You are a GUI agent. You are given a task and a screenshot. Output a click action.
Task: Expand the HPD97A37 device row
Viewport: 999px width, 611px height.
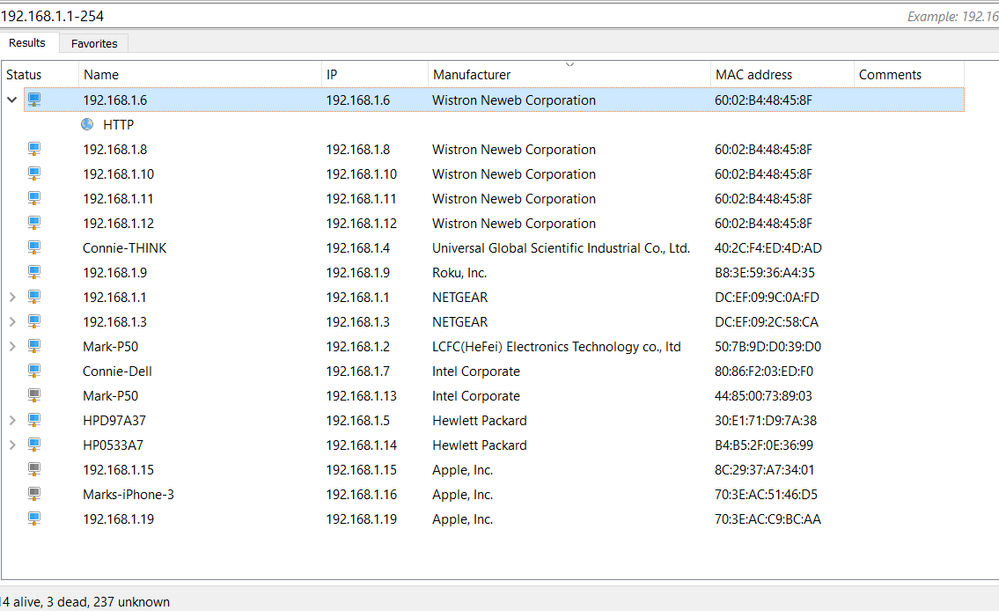coord(12,421)
